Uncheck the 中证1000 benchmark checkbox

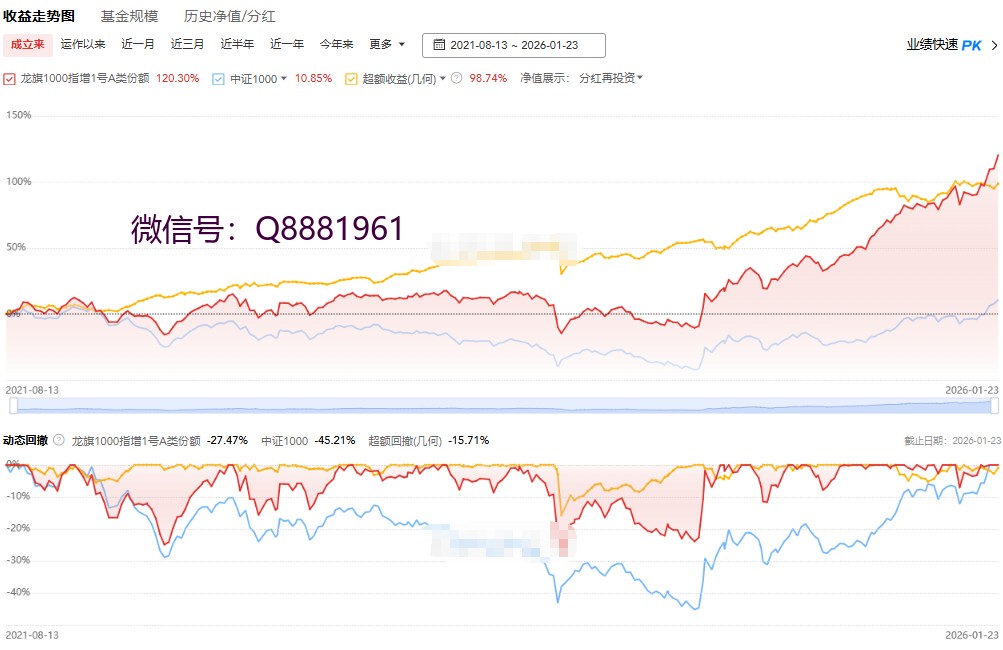tap(218, 78)
